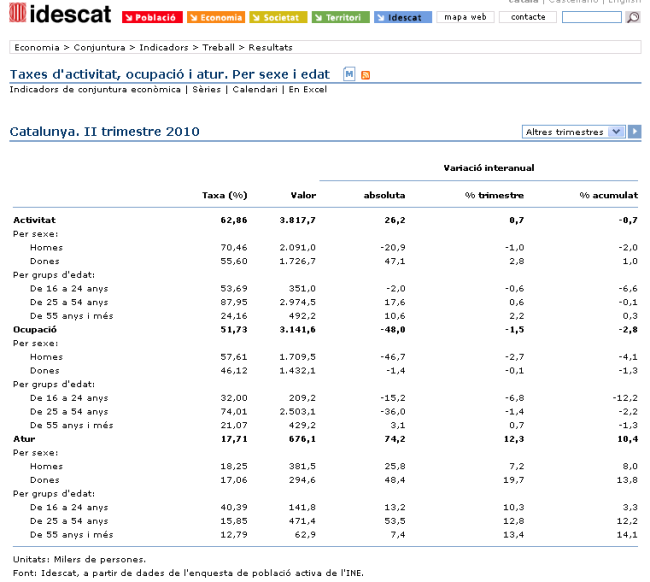Click the Ocupació row label

35,330
